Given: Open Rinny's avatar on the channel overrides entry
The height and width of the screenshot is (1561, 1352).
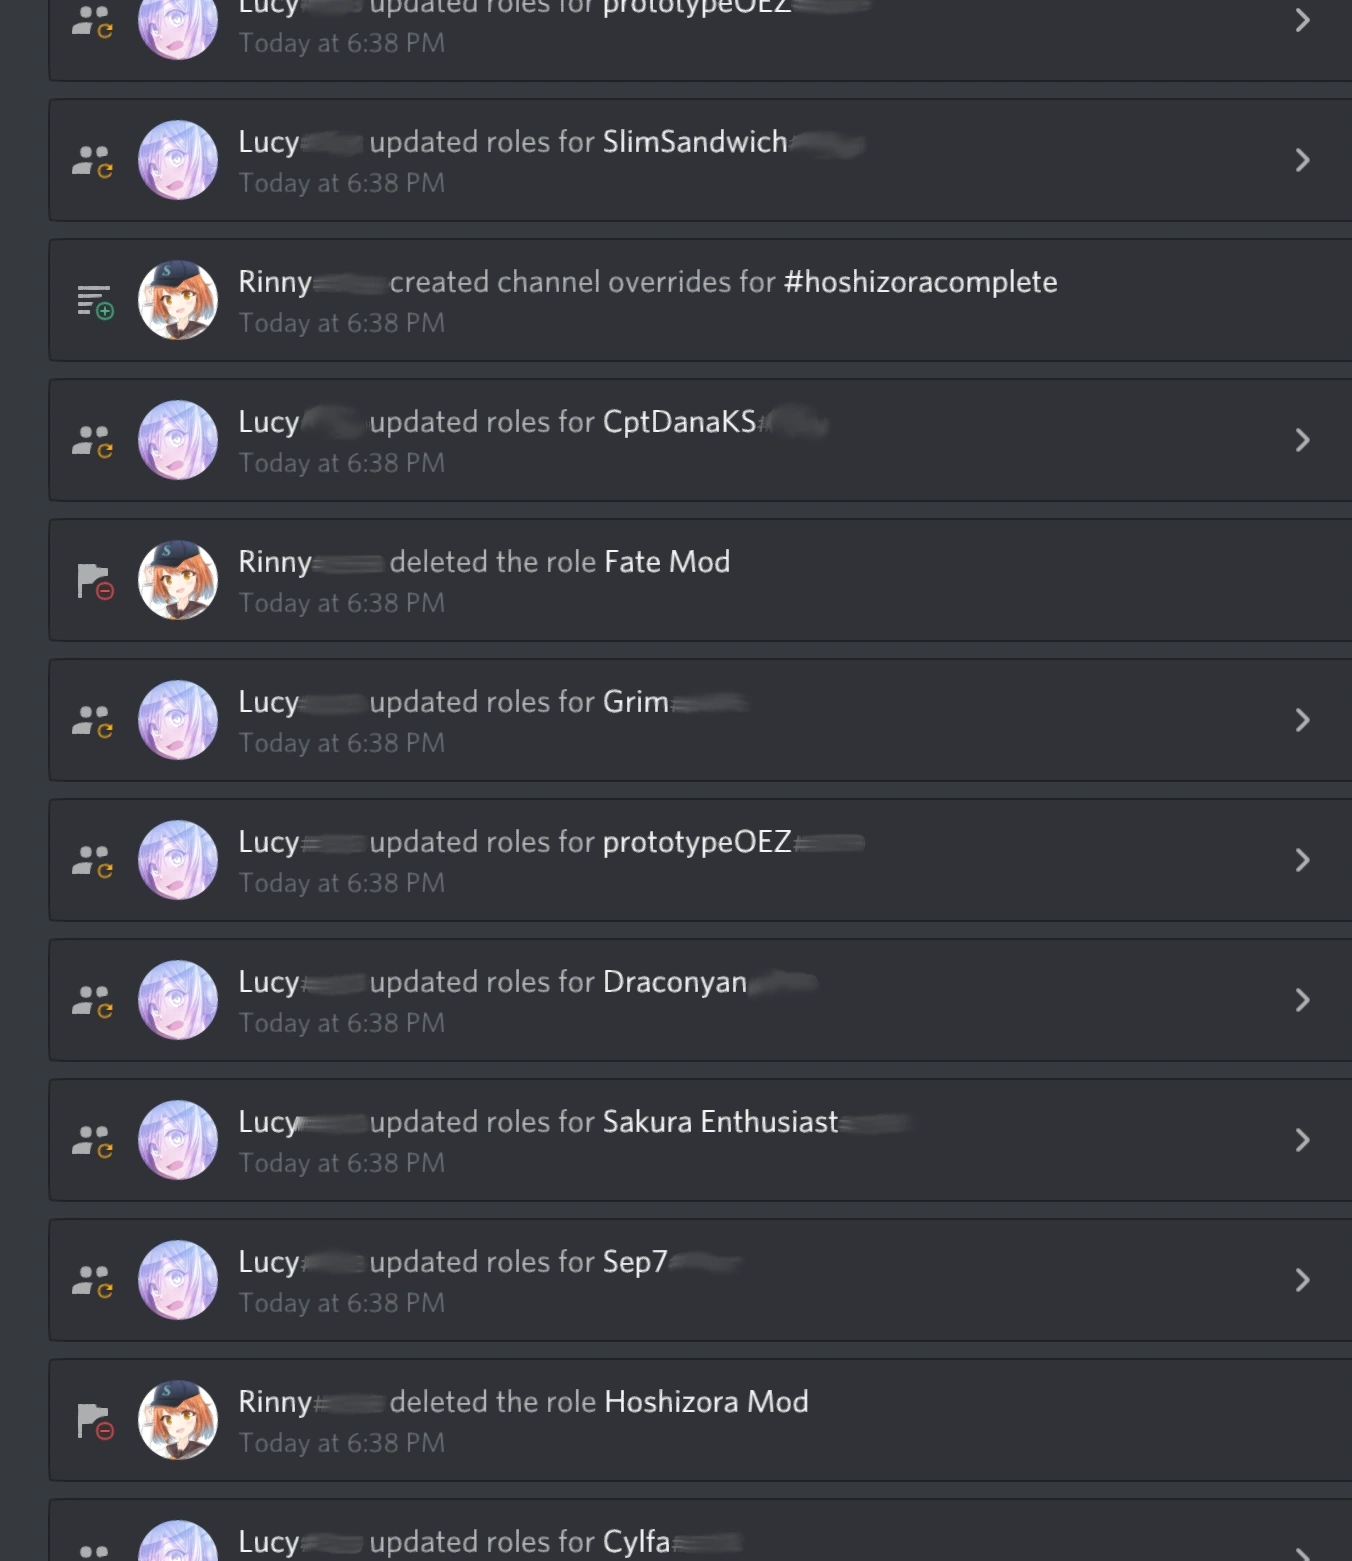Looking at the screenshot, I should click(x=178, y=300).
